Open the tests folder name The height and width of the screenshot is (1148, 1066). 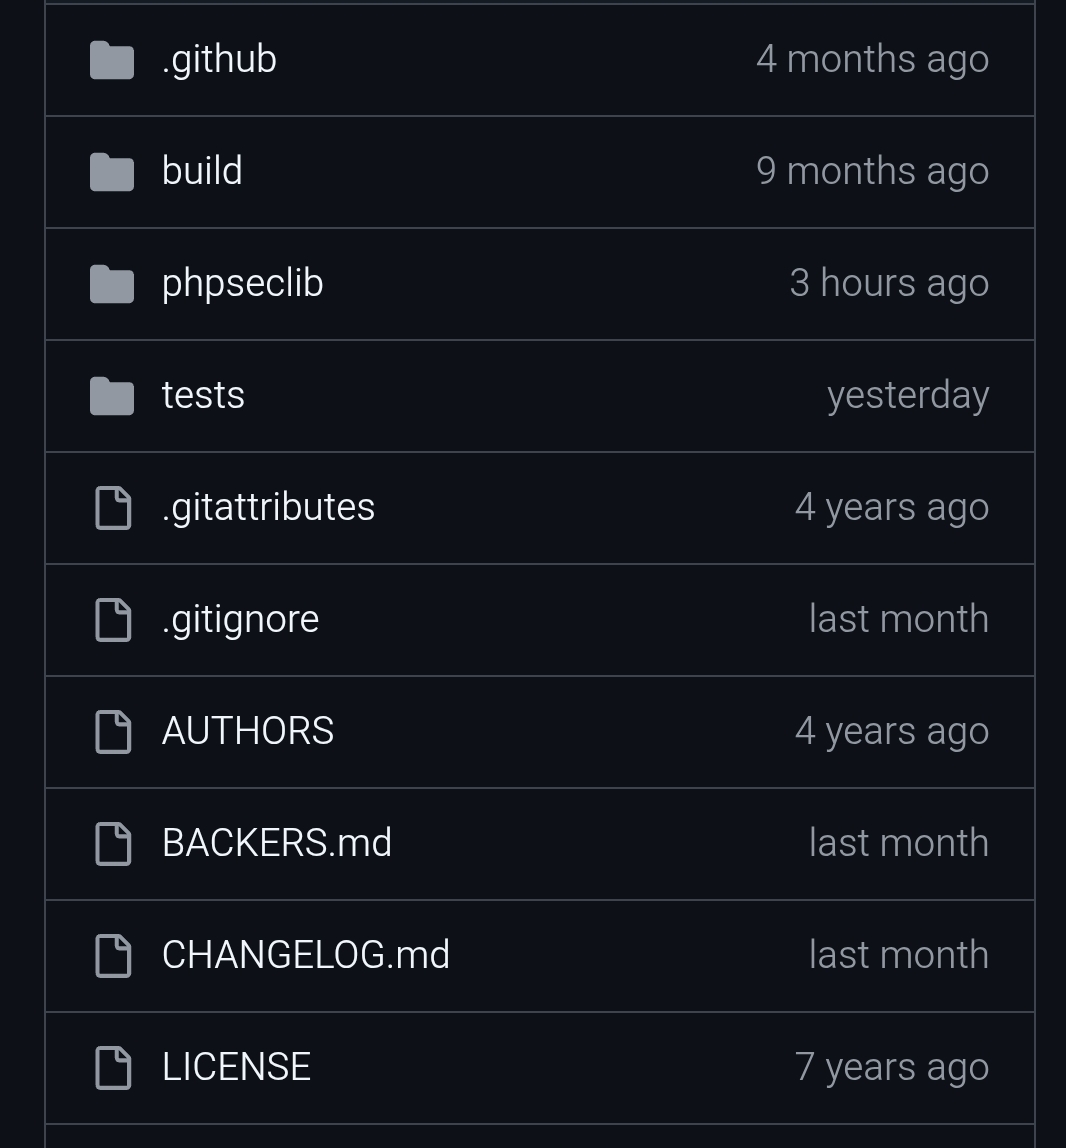203,396
